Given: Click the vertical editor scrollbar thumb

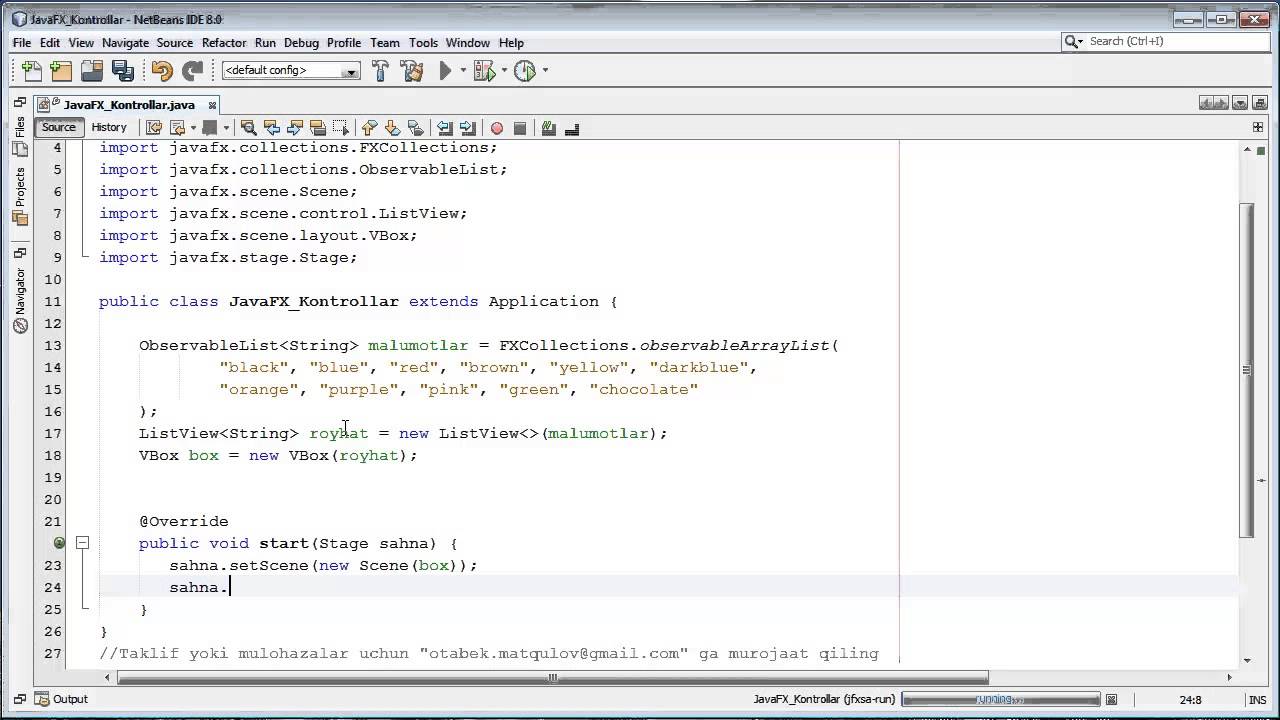Looking at the screenshot, I should [1247, 370].
